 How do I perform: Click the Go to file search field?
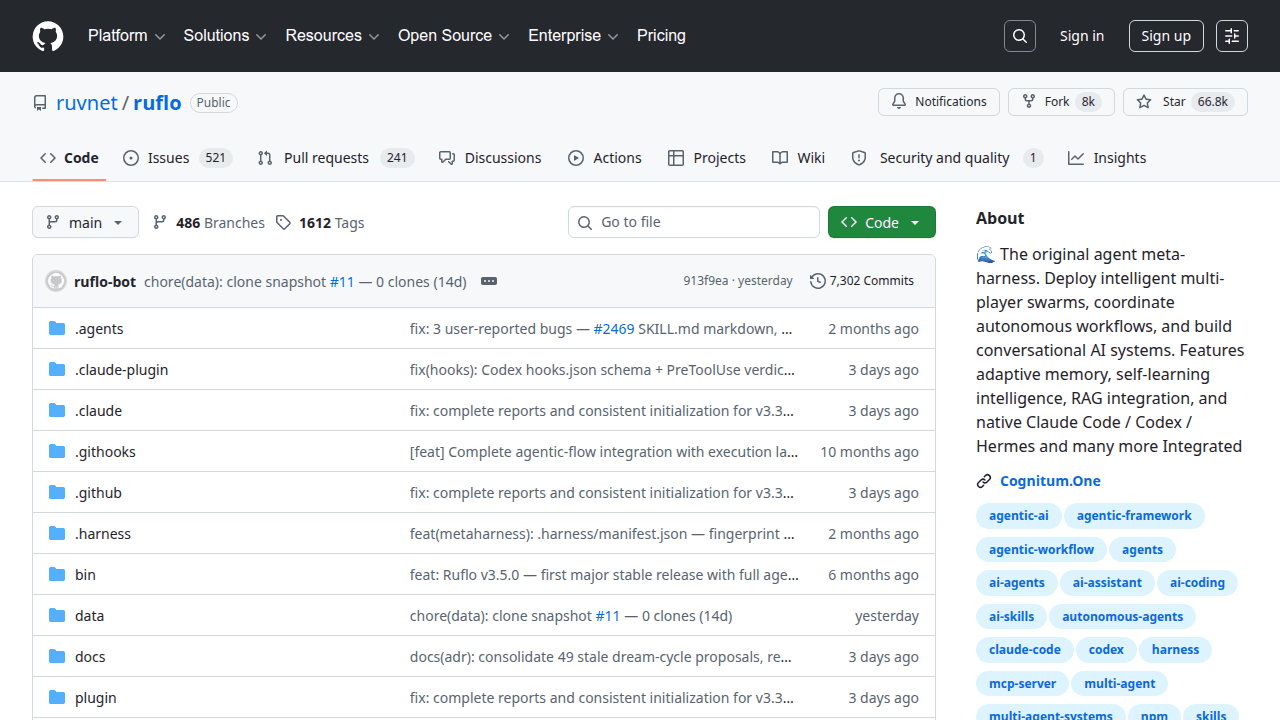pos(694,222)
